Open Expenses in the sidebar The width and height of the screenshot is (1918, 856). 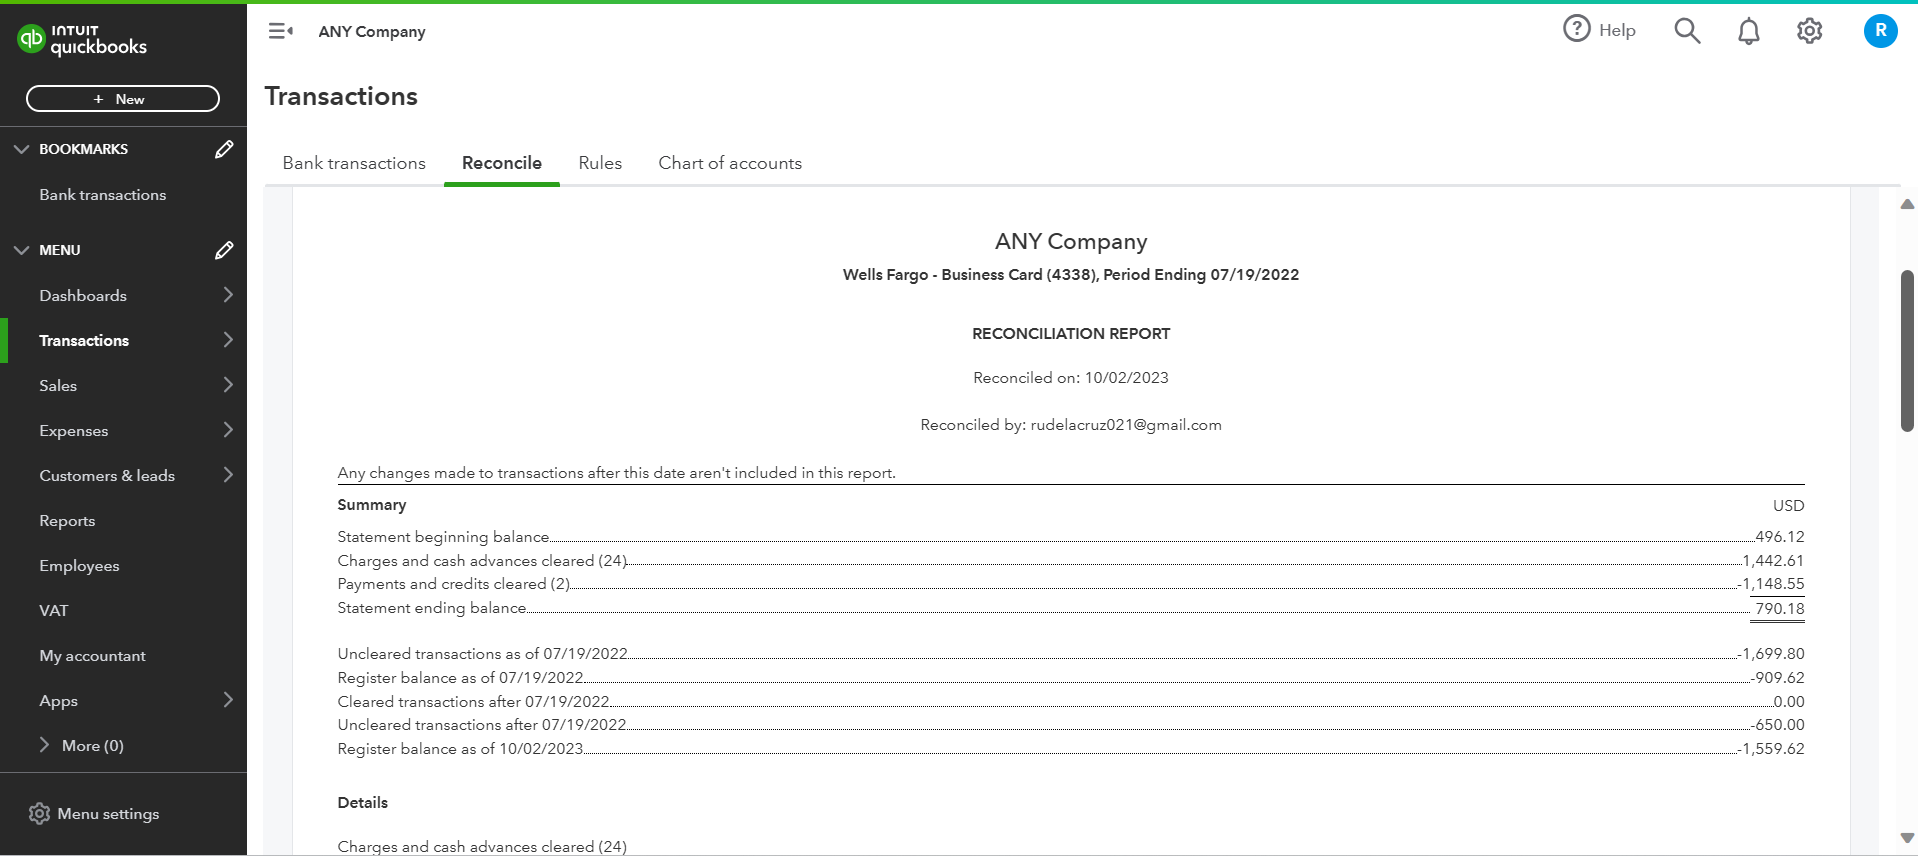[x=74, y=431]
